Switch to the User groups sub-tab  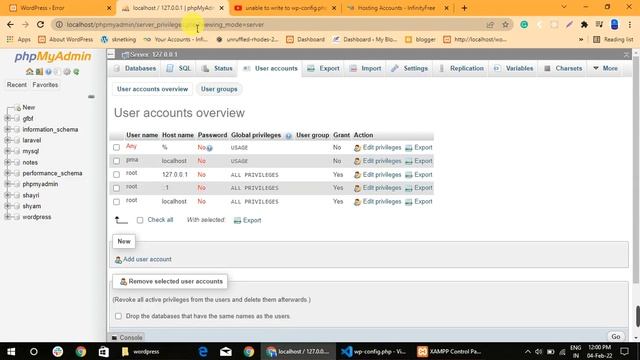(219, 89)
